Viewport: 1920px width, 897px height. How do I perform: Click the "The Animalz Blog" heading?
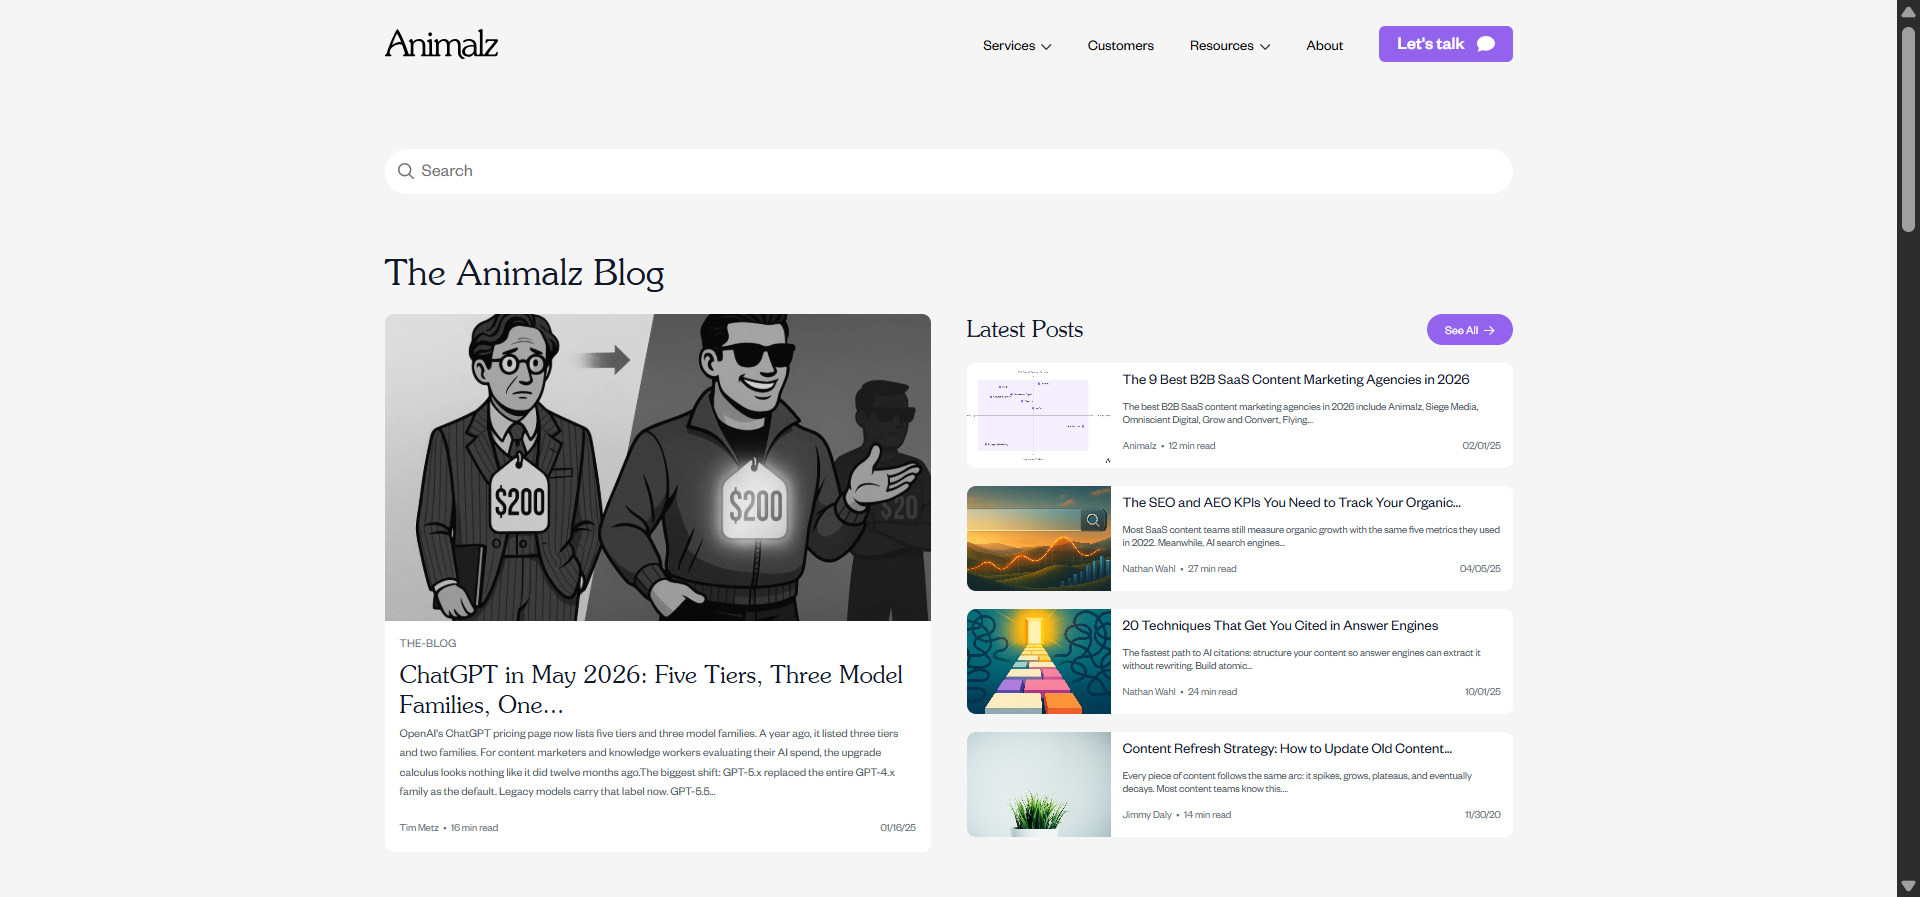coord(524,273)
